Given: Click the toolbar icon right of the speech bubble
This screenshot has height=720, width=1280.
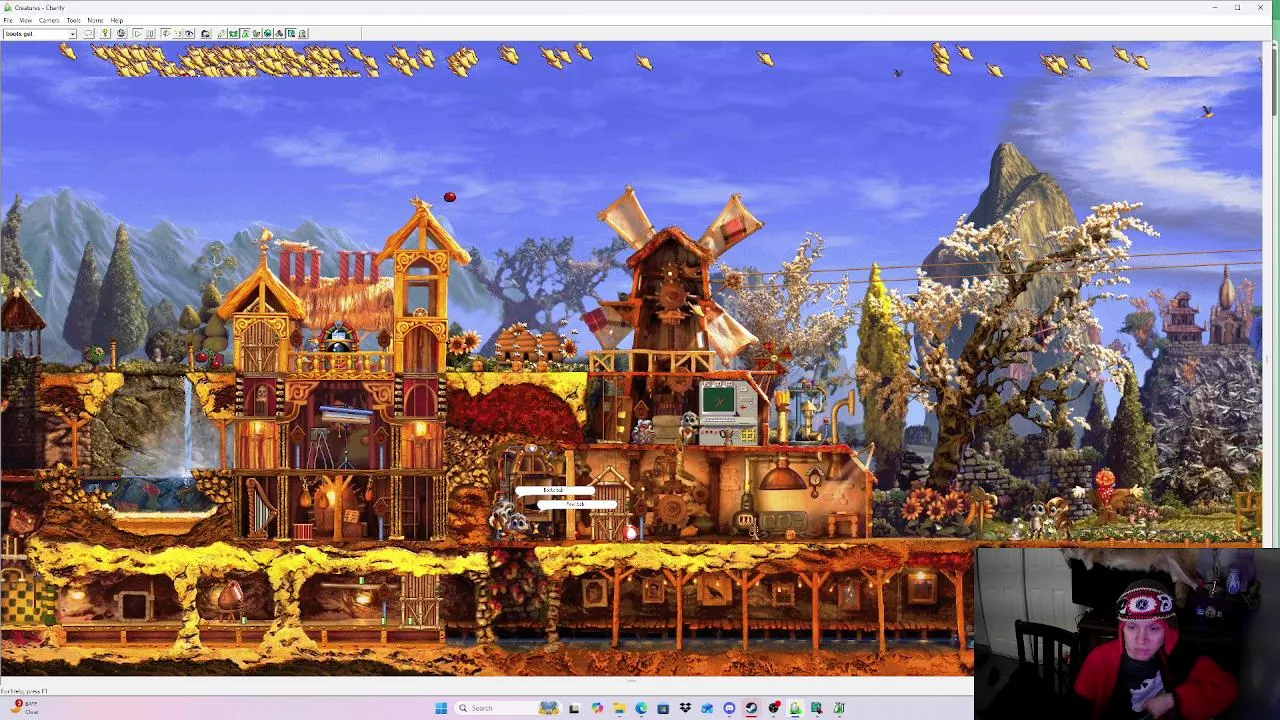Looking at the screenshot, I should pos(177,34).
